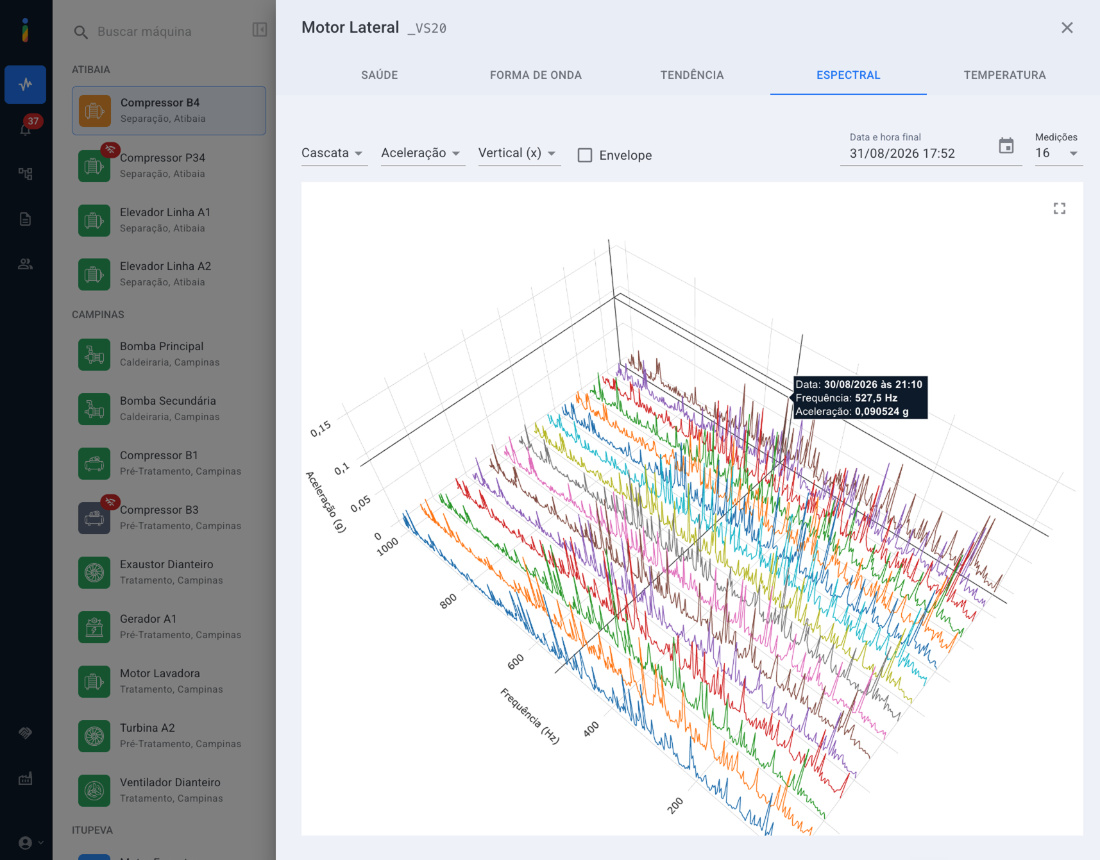Open notifications bell with 37 badge
The width and height of the screenshot is (1100, 860).
(x=26, y=129)
